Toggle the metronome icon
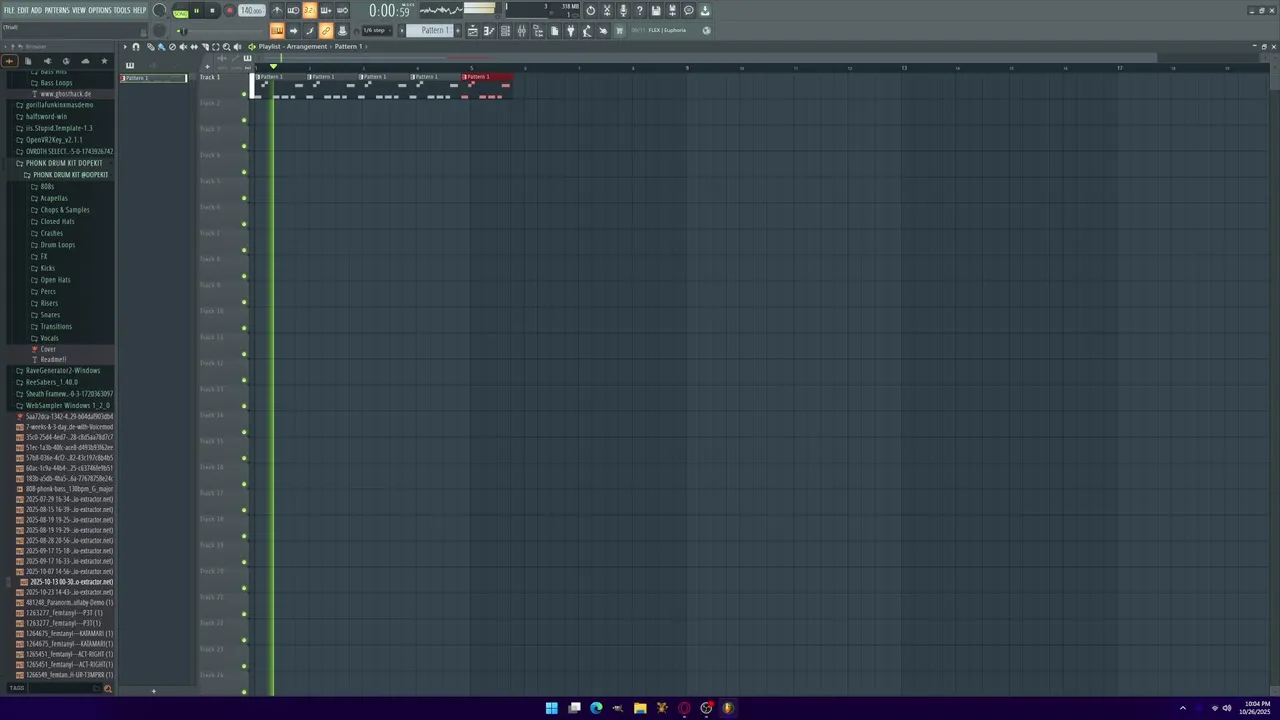The width and height of the screenshot is (1280, 720). point(277,10)
